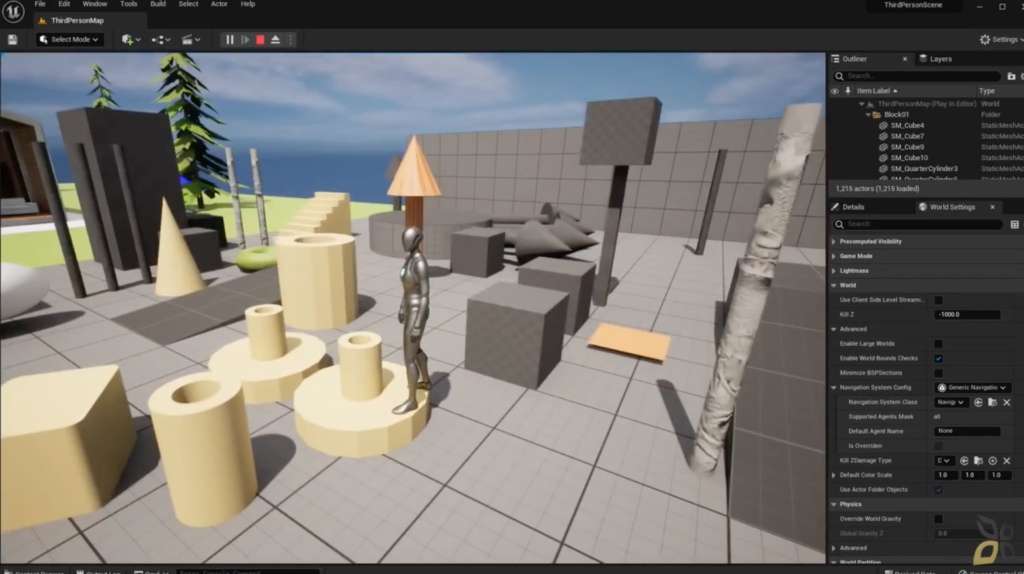1024x574 pixels.
Task: Open the add content cube-plus menu
Action: [131, 40]
